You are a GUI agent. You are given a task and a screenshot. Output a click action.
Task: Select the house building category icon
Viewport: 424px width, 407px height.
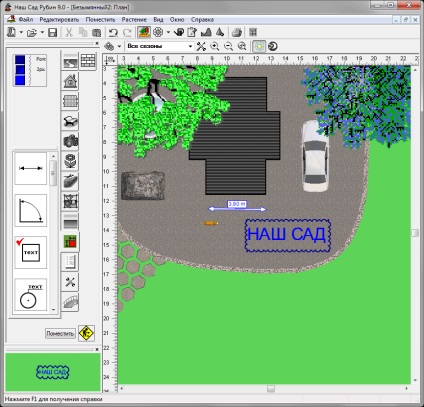70,81
